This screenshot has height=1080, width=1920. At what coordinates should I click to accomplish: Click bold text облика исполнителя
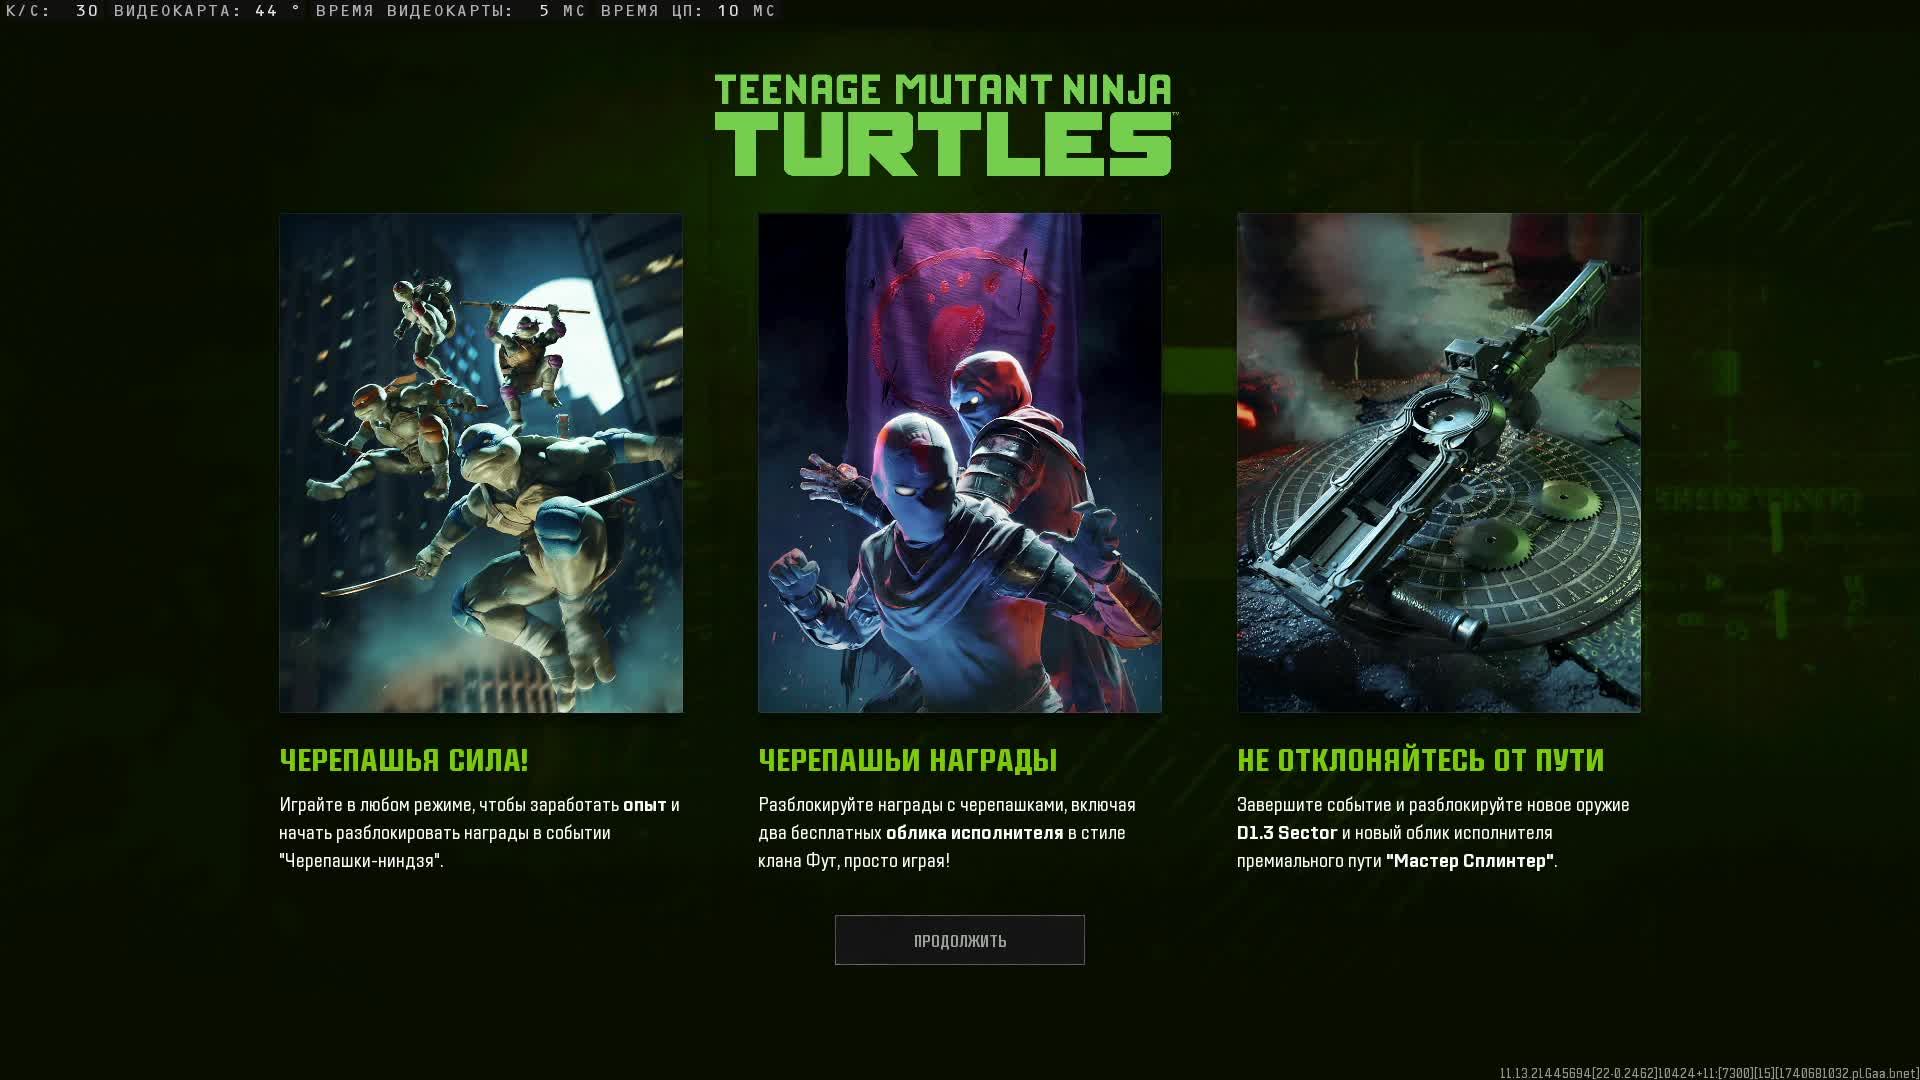click(974, 833)
